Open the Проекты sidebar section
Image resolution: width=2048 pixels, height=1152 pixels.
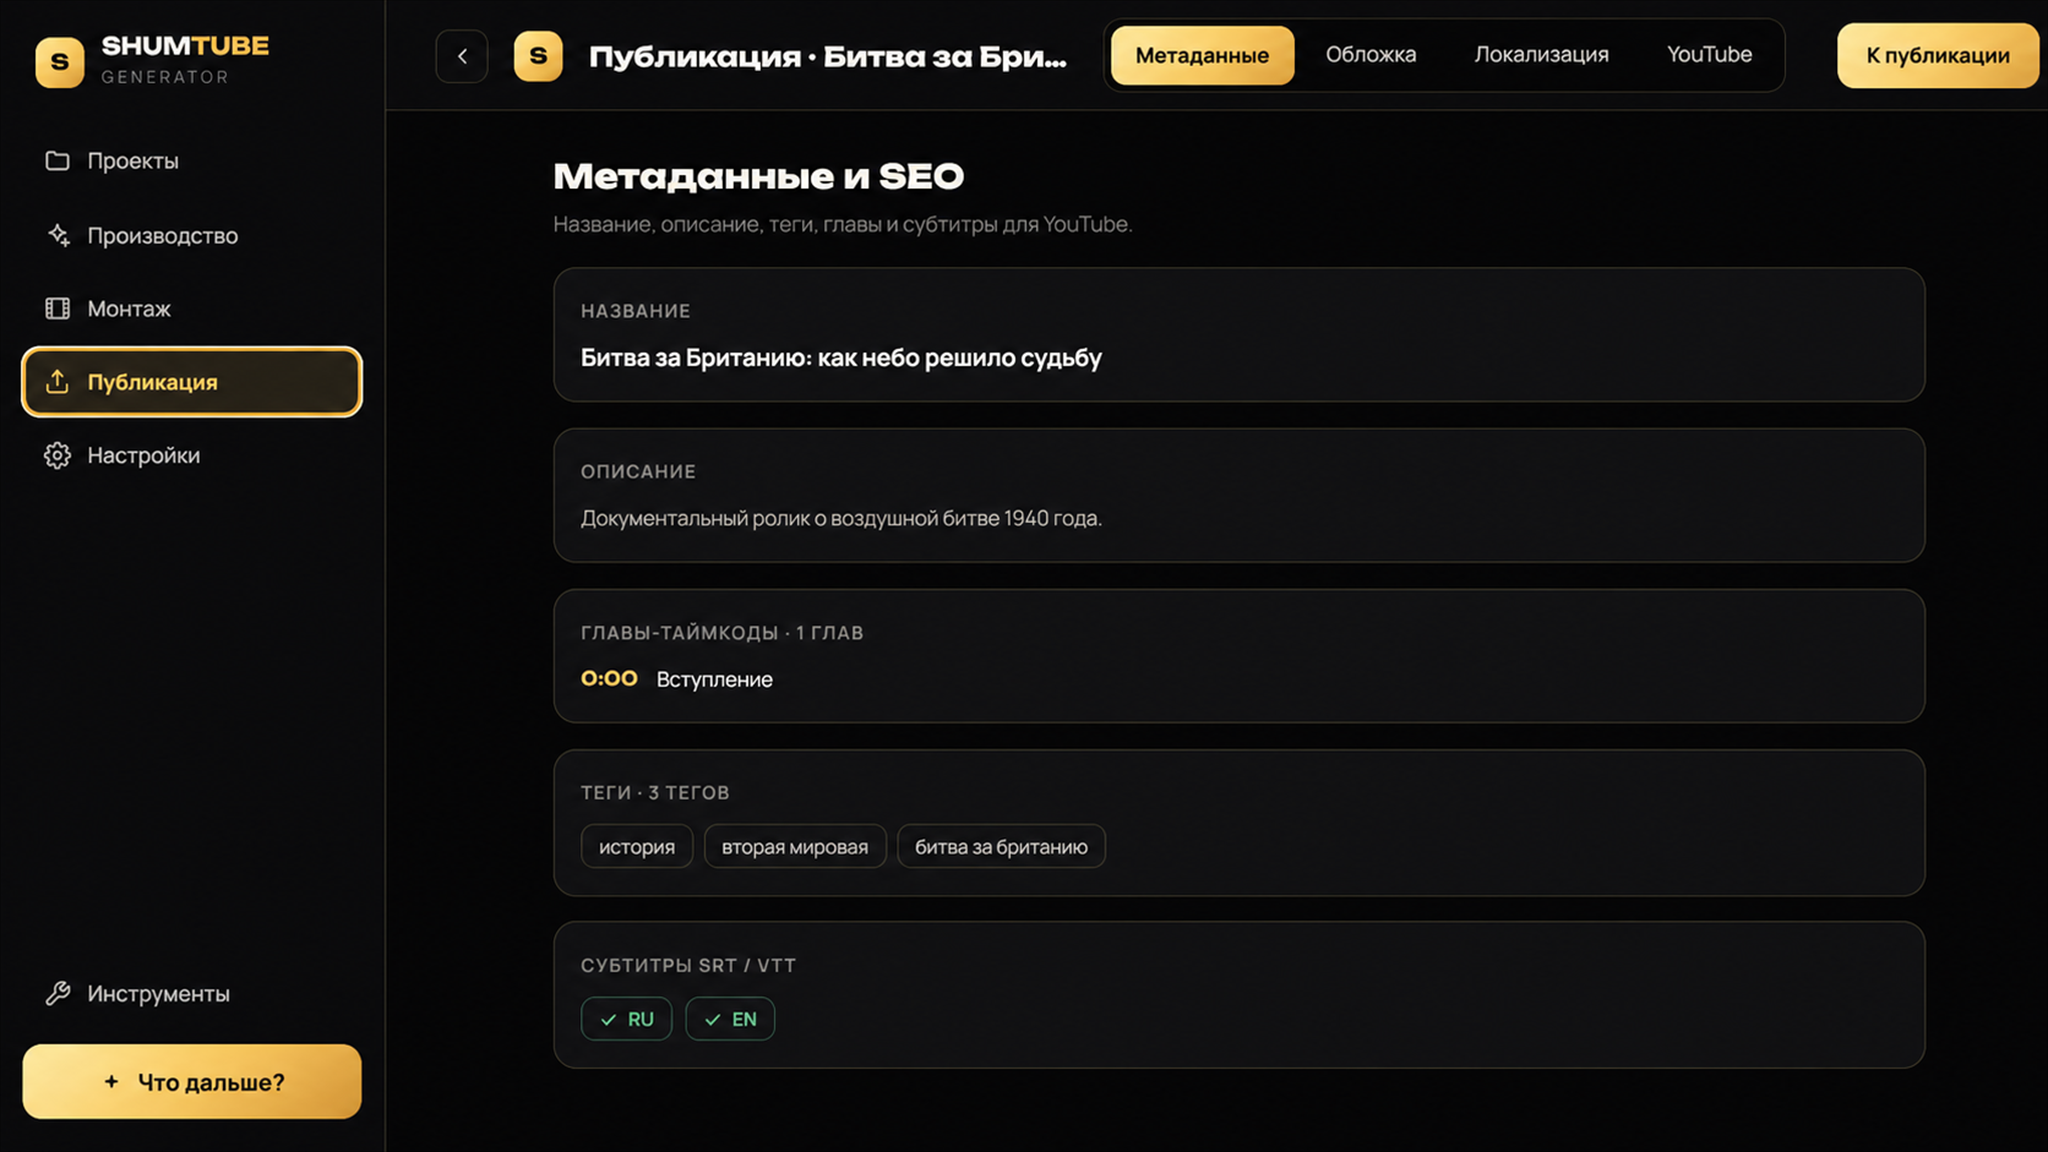(x=192, y=160)
